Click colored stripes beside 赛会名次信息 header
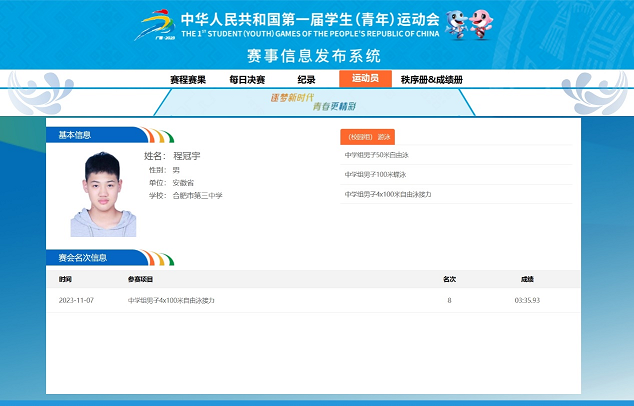Screen dimensions: 634x406 [159, 257]
